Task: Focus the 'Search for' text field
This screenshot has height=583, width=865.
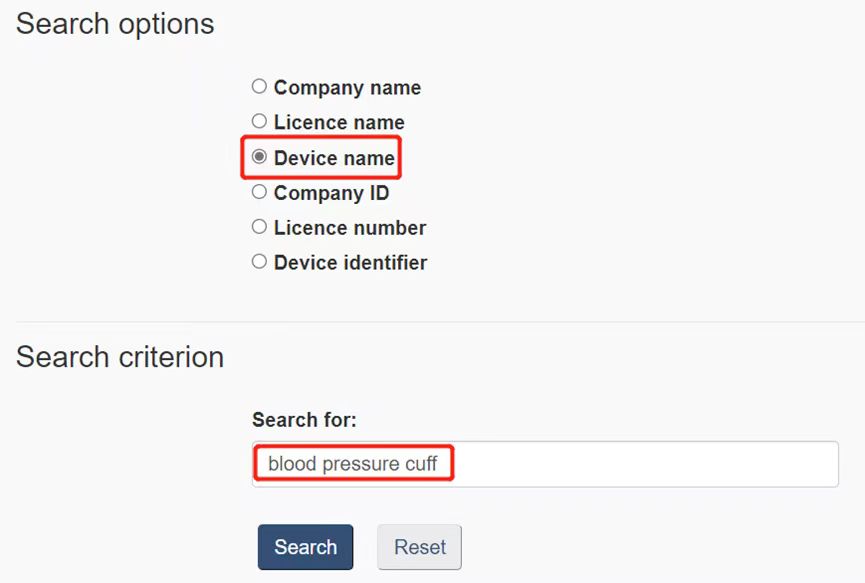Action: pyautogui.click(x=545, y=464)
